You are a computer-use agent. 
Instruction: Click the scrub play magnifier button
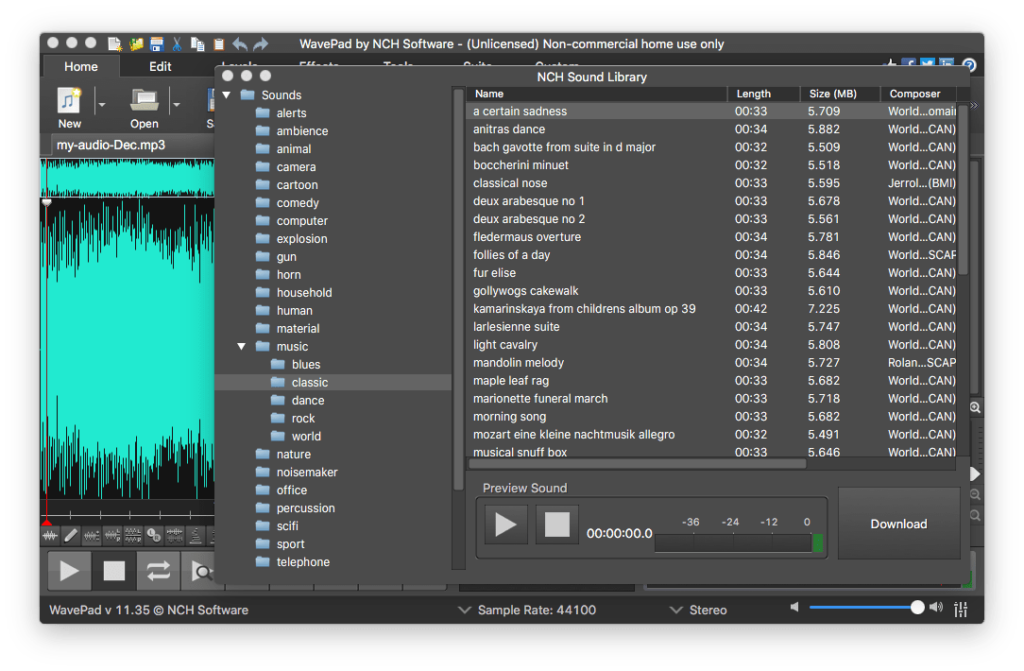coord(199,571)
